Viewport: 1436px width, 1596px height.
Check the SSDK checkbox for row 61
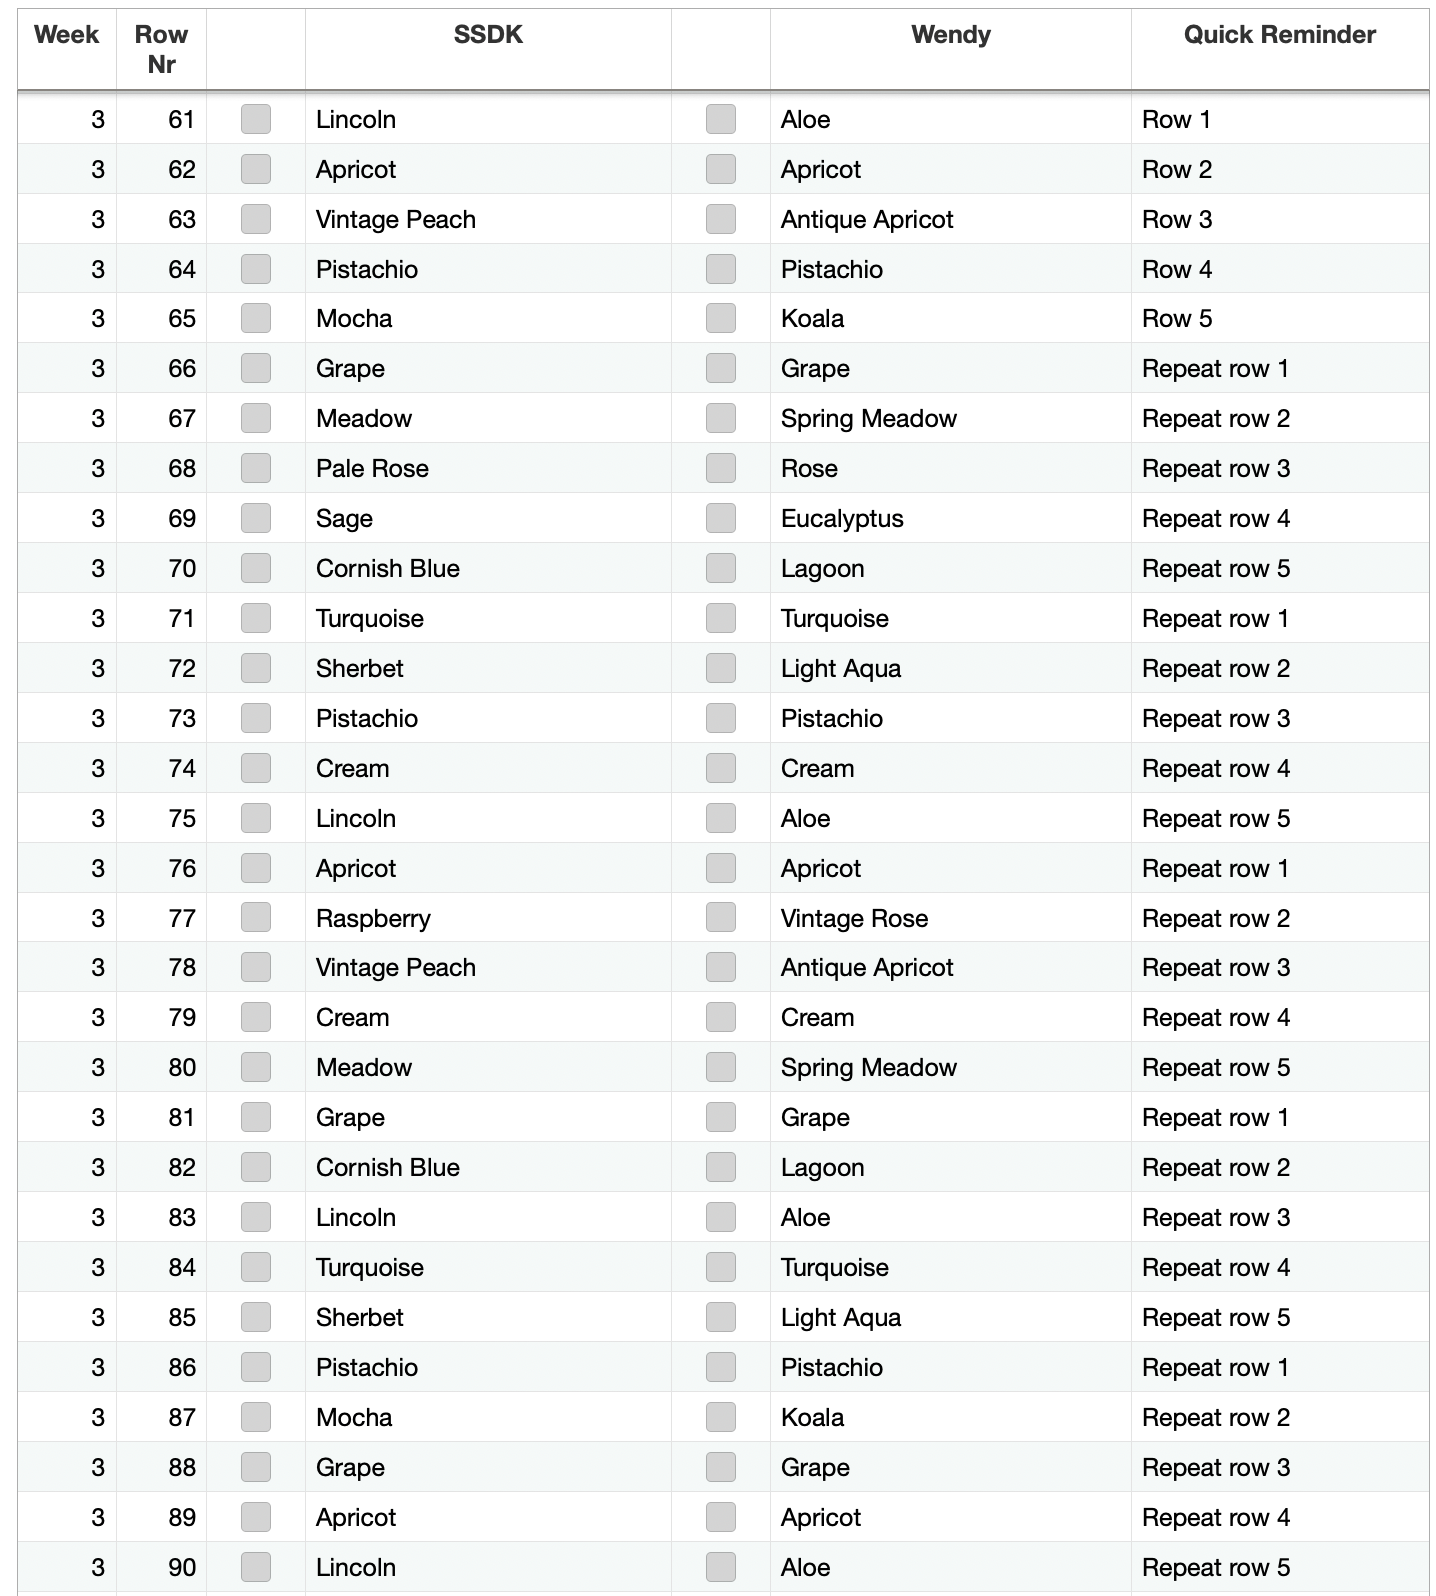pyautogui.click(x=256, y=119)
